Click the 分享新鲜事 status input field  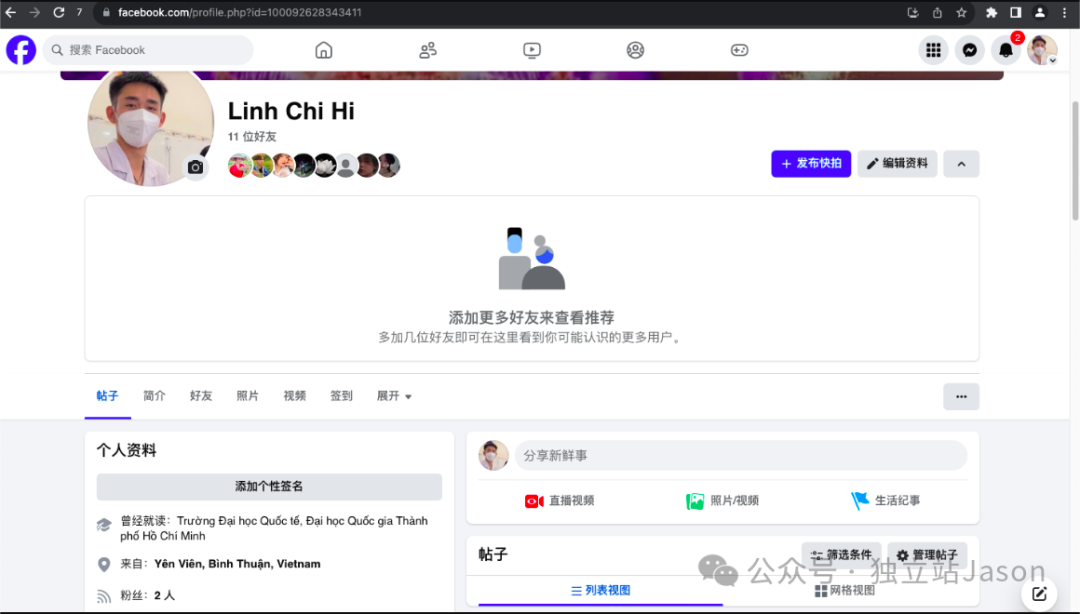(x=740, y=455)
